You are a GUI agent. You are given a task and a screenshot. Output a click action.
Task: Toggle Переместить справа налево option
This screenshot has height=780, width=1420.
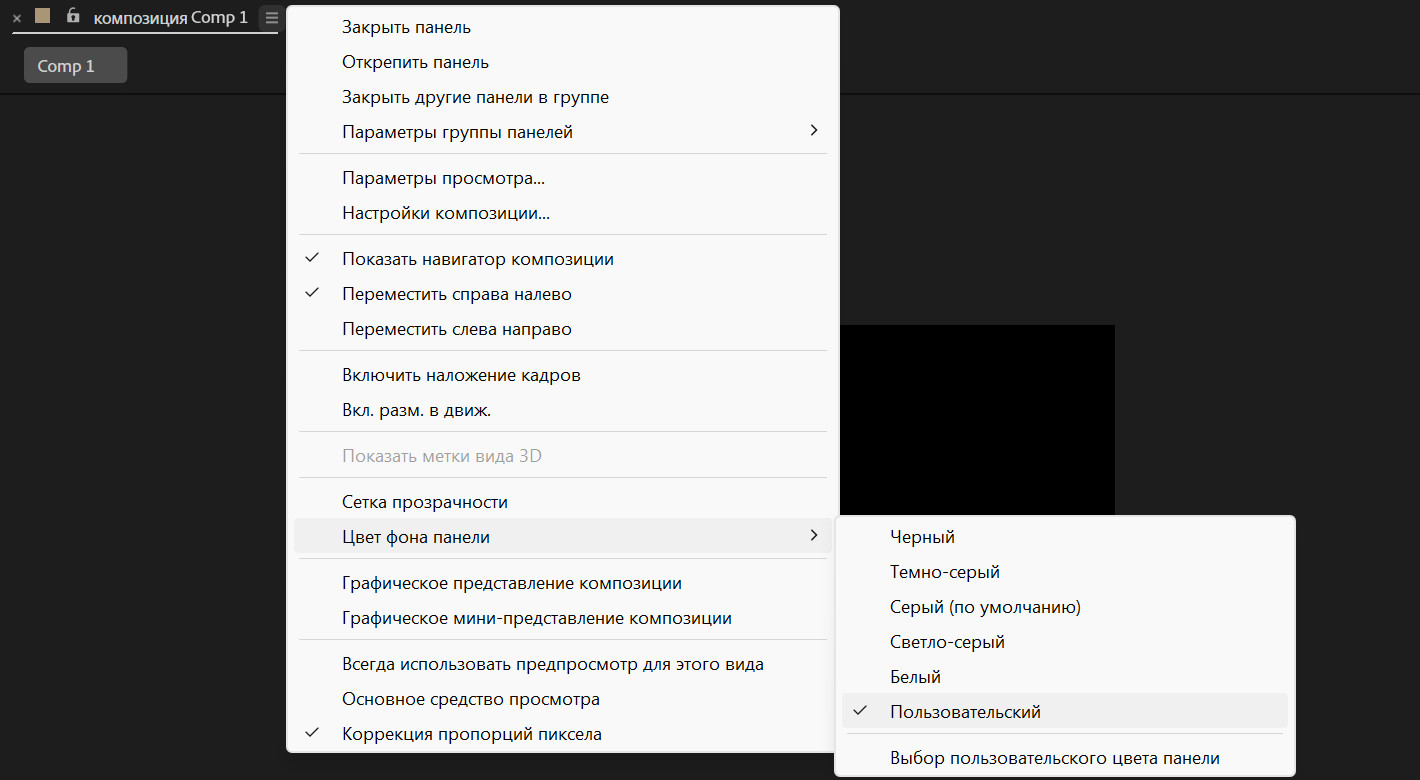[x=456, y=294]
